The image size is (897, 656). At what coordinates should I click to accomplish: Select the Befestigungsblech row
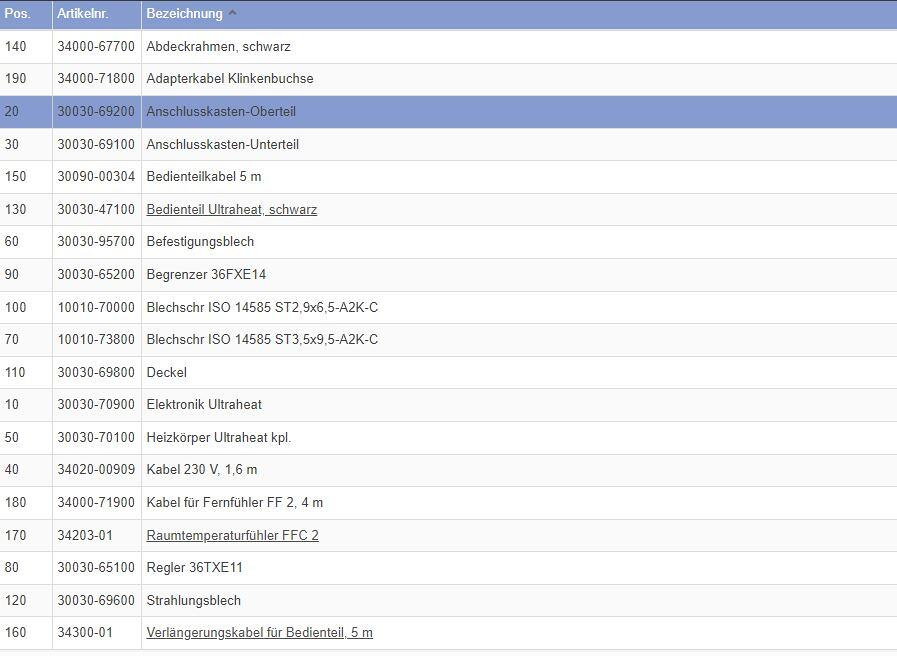coord(200,242)
